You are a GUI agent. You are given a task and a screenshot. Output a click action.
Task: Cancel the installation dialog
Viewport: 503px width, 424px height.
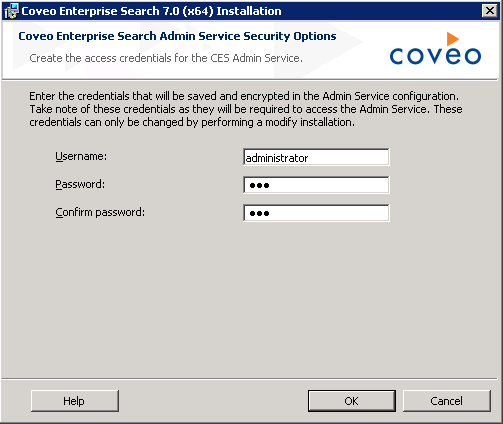point(447,401)
